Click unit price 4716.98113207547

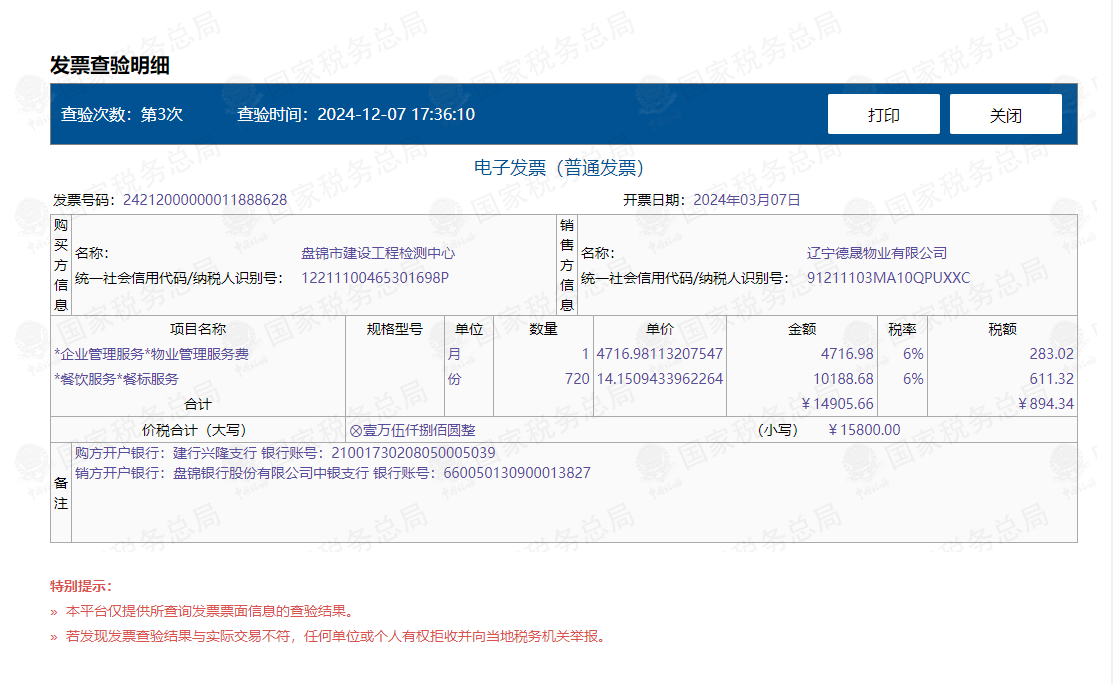pyautogui.click(x=659, y=354)
